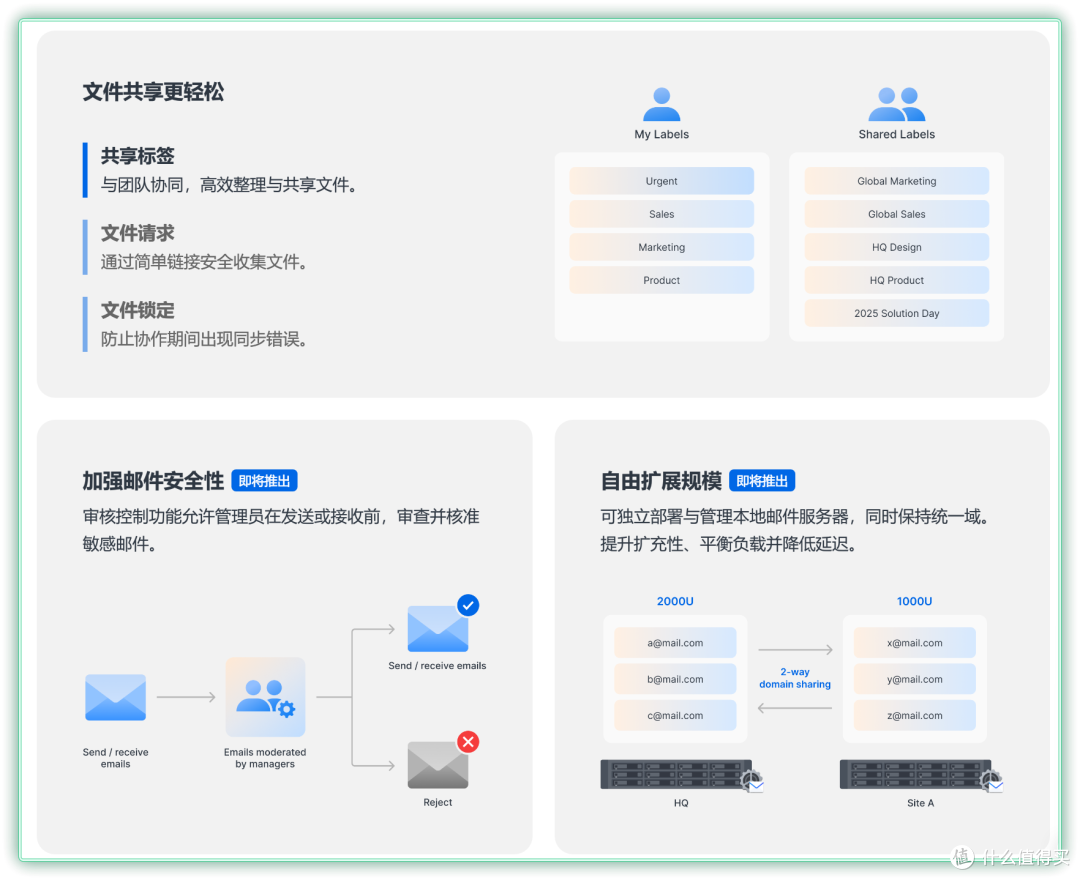This screenshot has width=1080, height=880.
Task: Select the Product label under My Labels
Action: [661, 280]
